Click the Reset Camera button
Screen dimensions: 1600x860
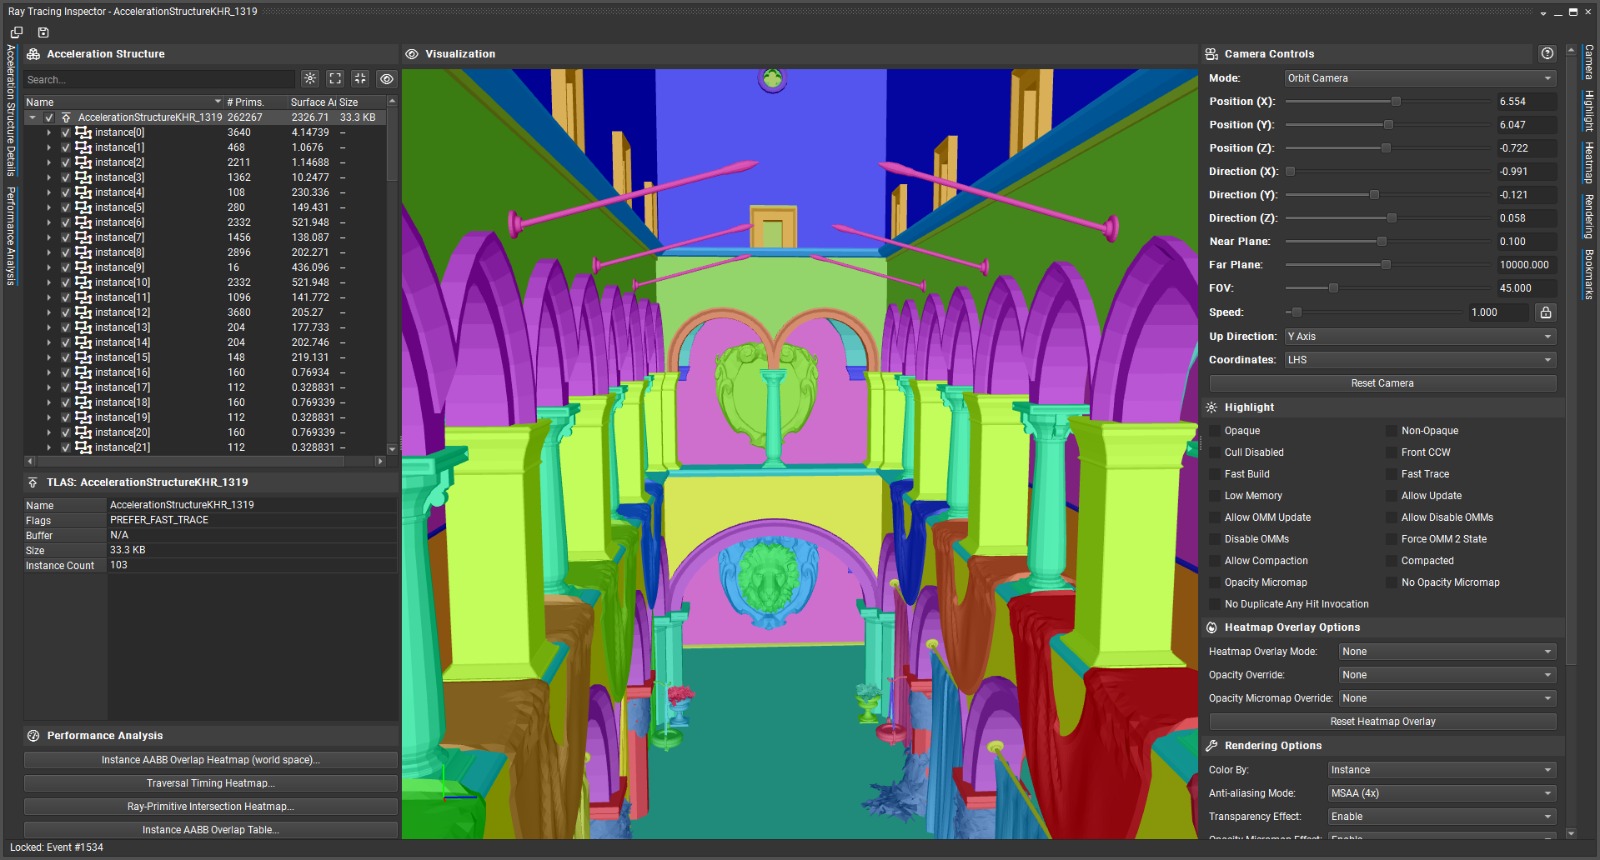[1382, 383]
